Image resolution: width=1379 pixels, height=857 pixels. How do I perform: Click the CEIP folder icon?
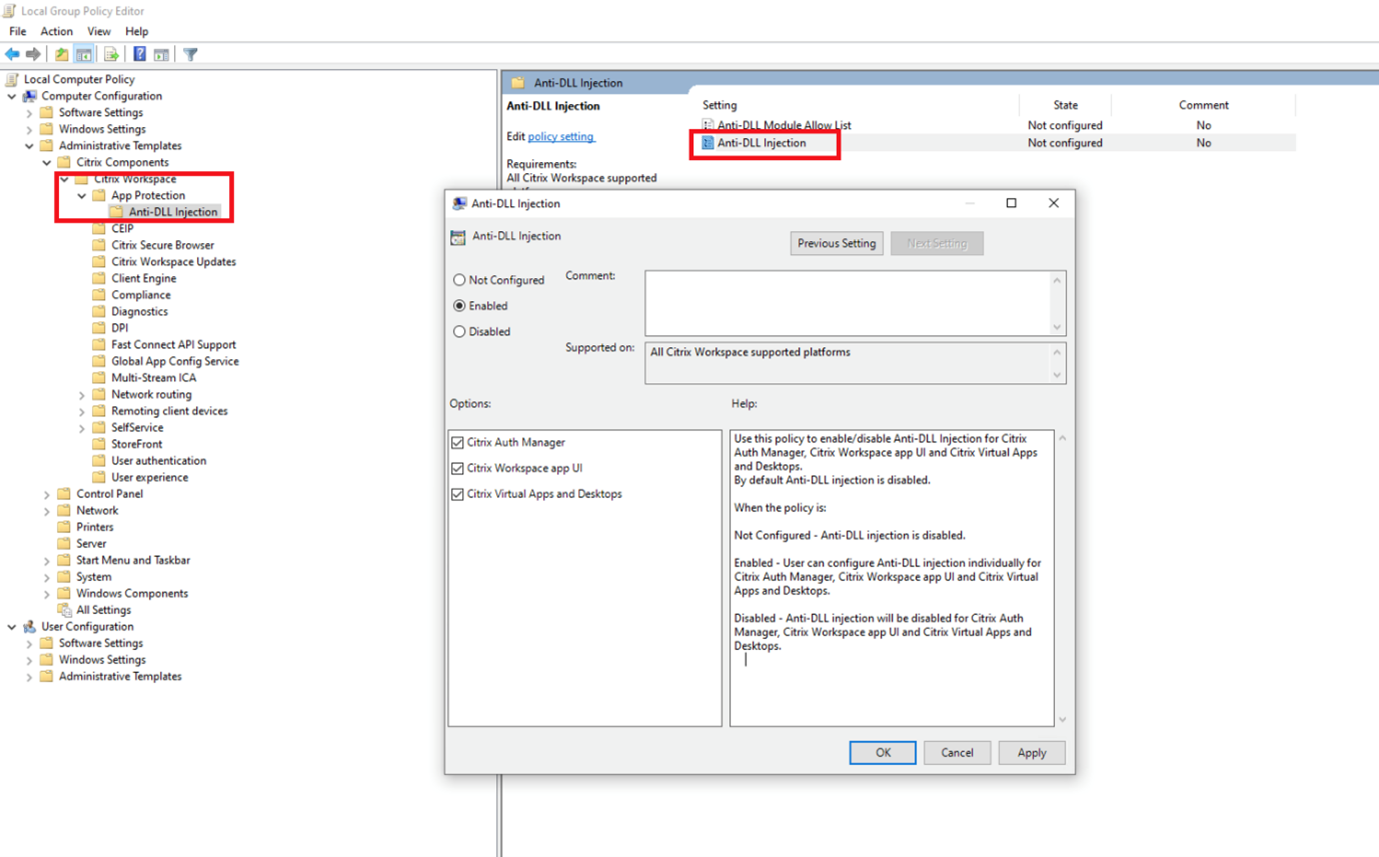(x=99, y=229)
